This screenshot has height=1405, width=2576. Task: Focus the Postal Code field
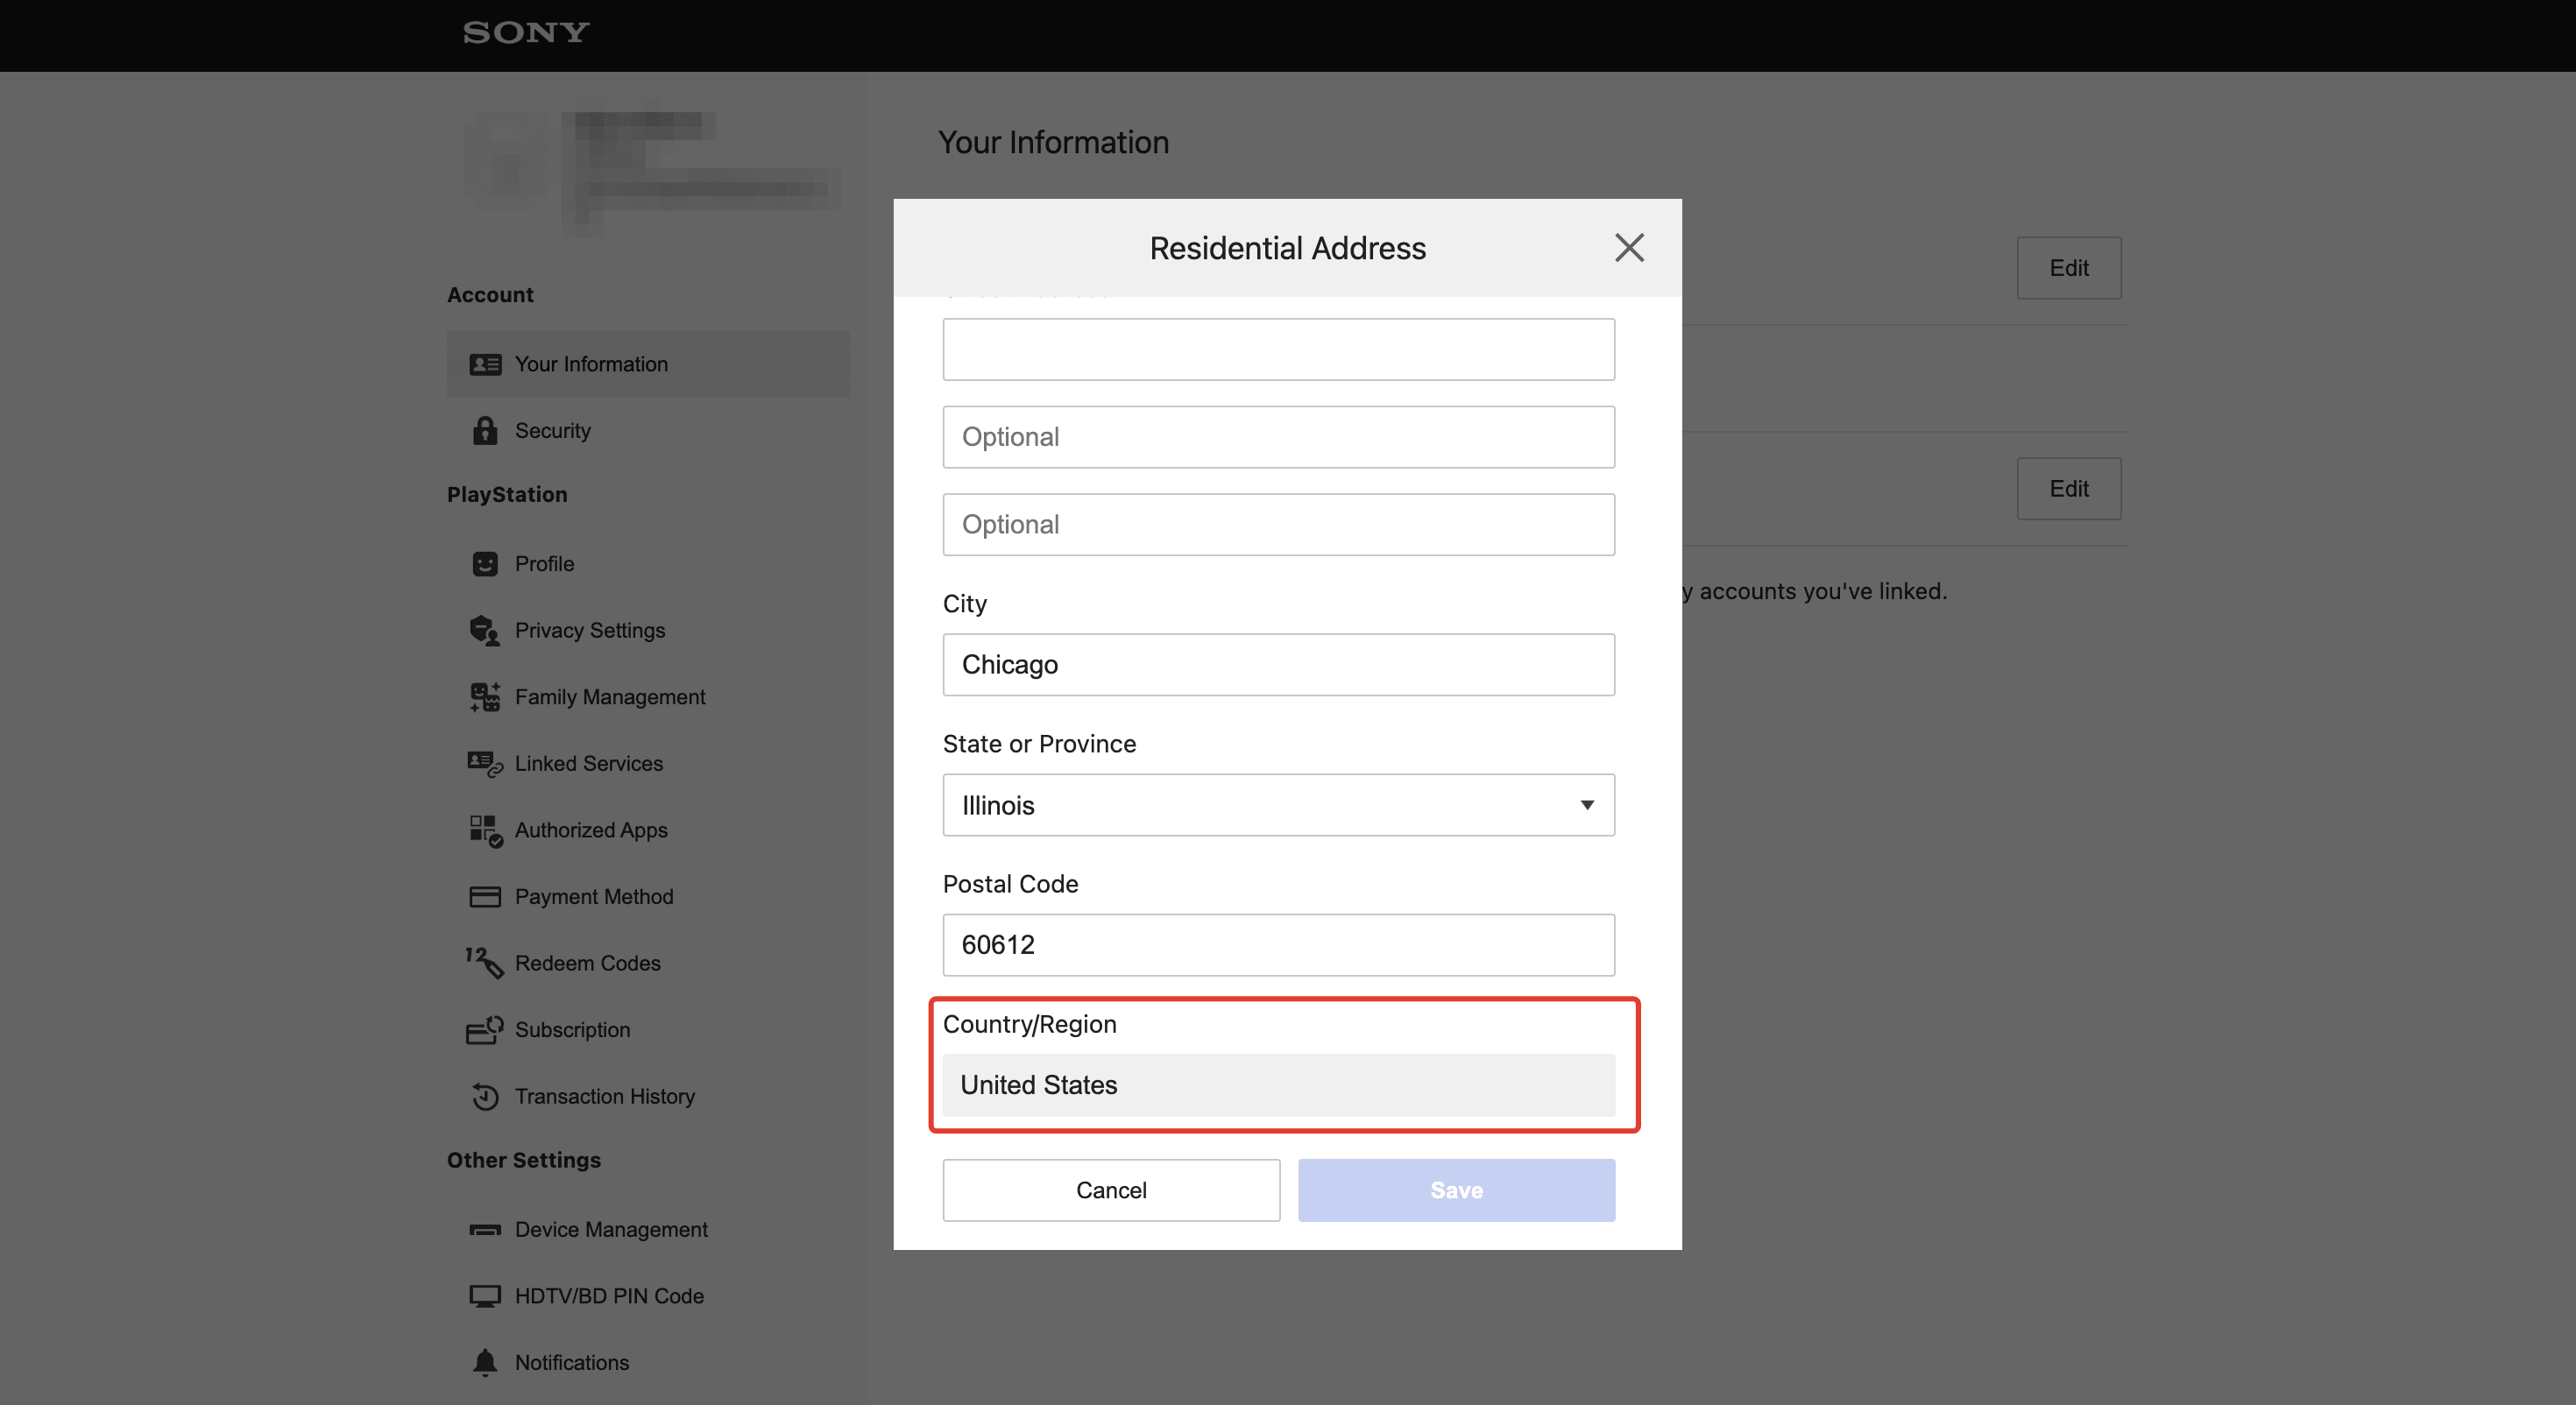coord(1278,945)
